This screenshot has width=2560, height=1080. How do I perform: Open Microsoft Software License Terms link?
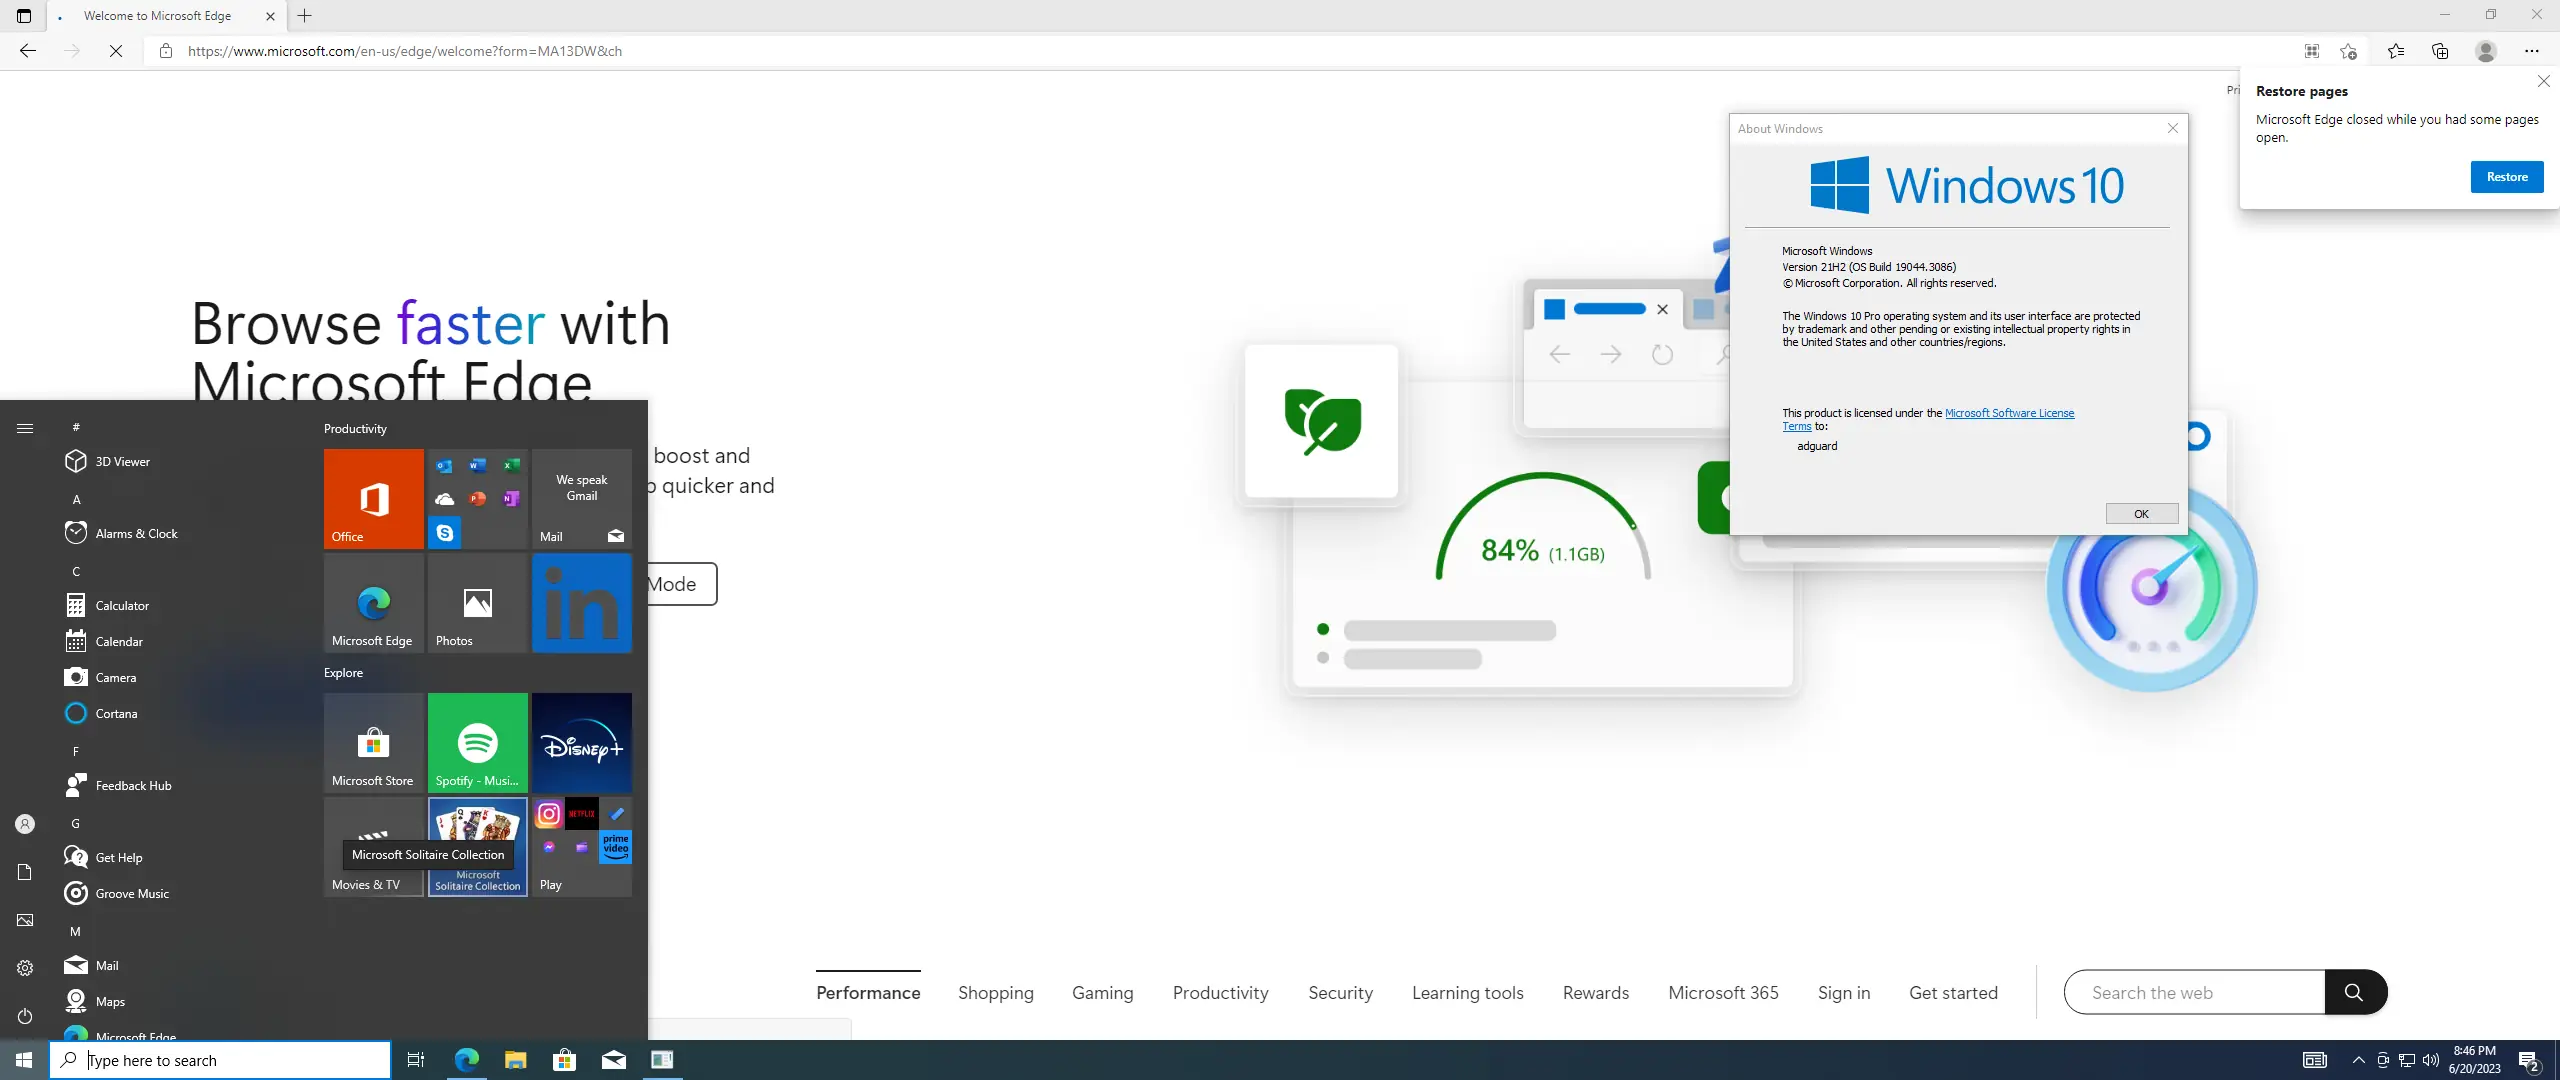[x=2008, y=413]
